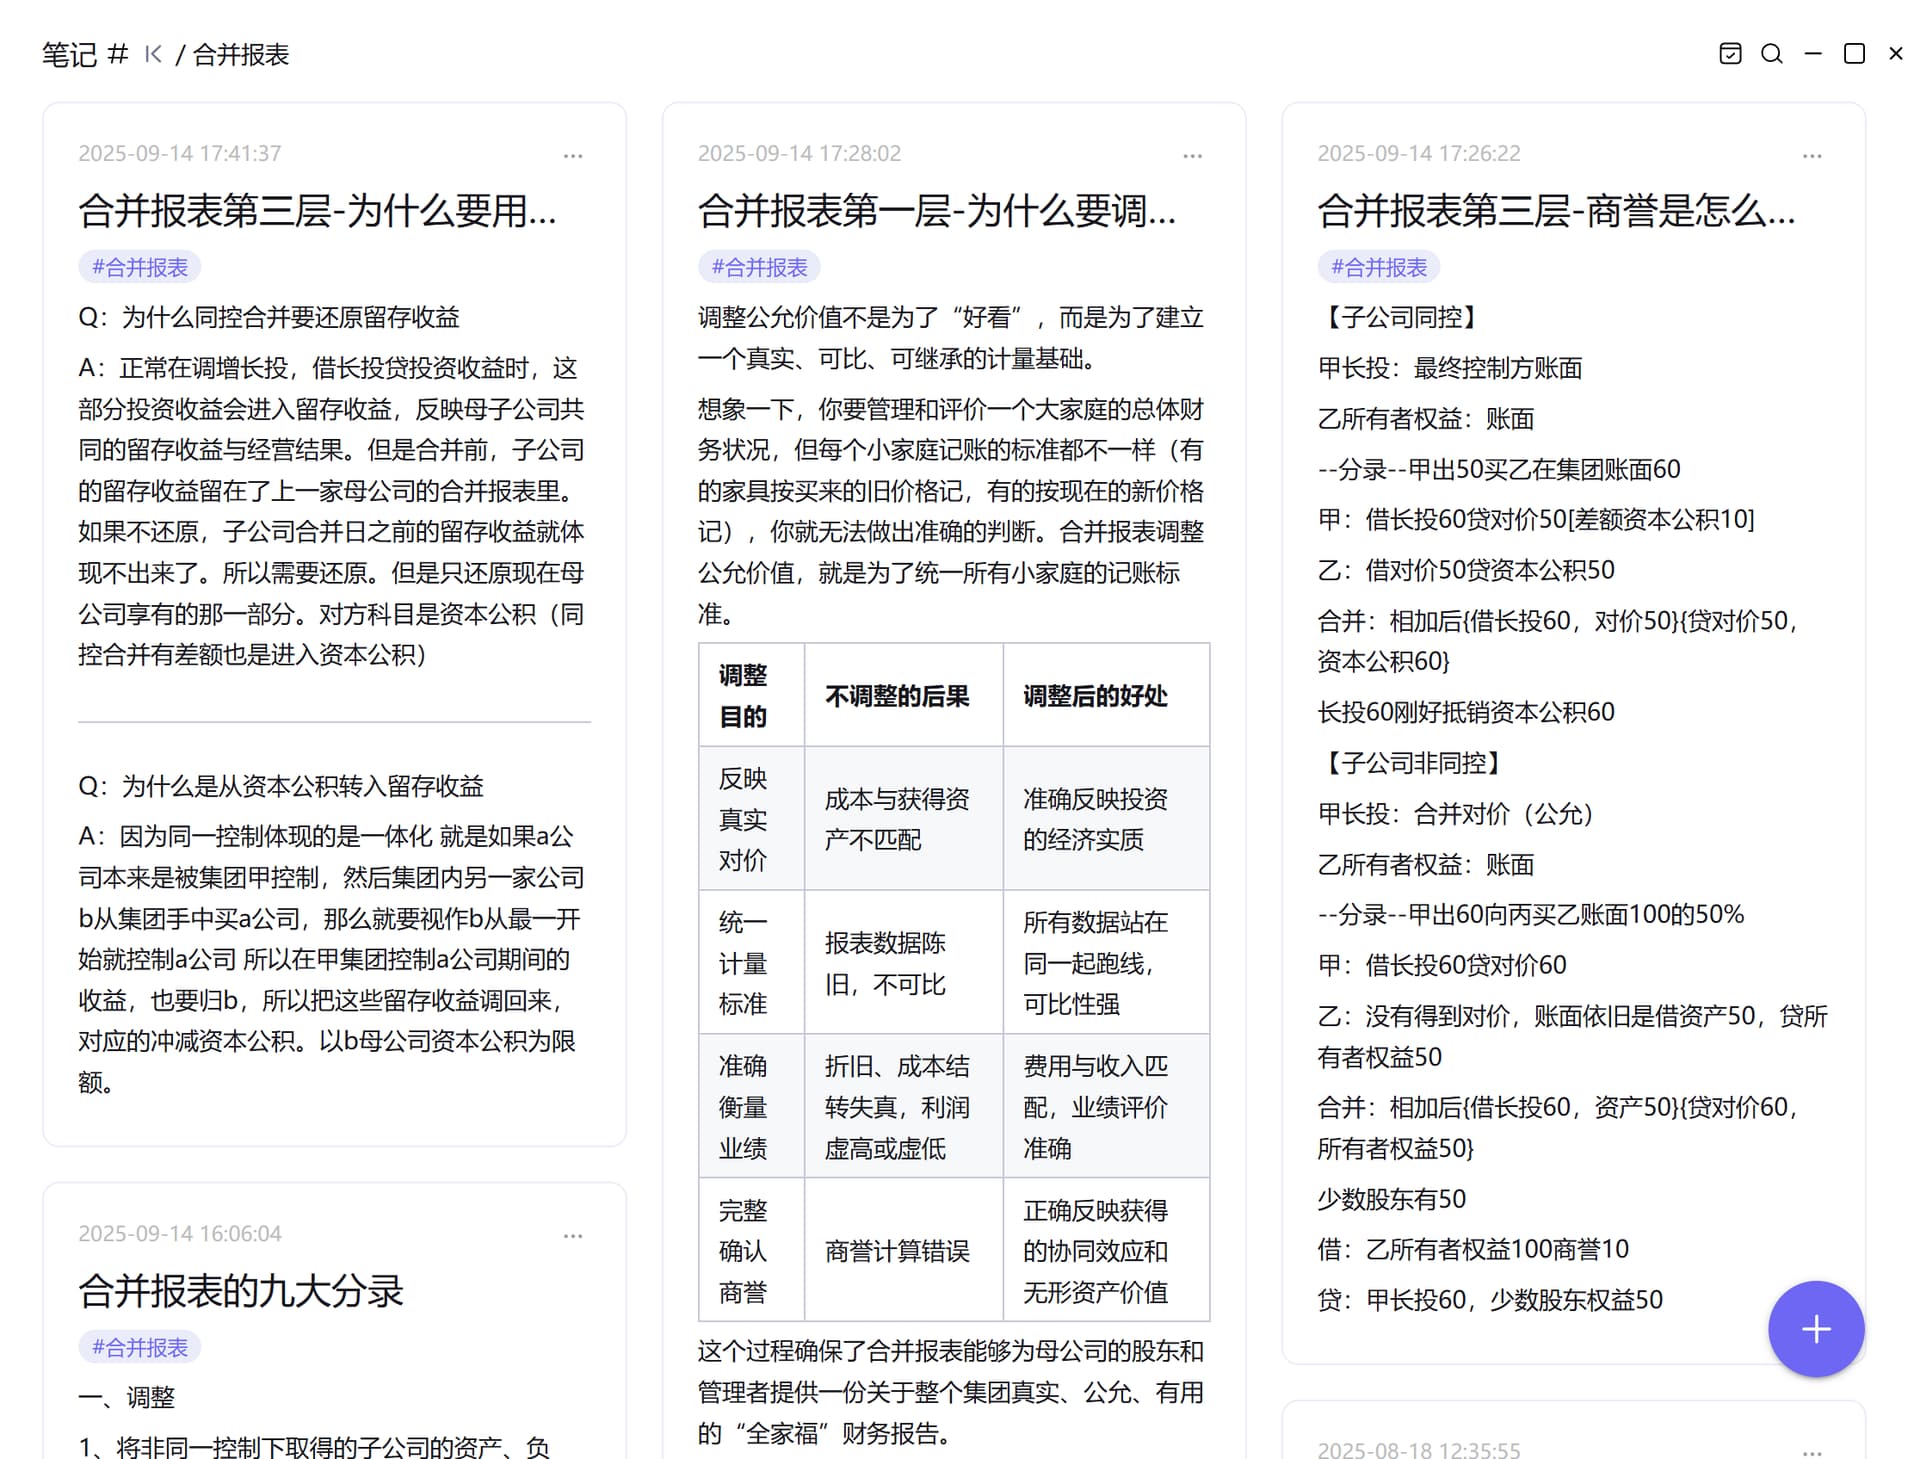Open more options for 17:26:22 note
Image resolution: width=1920 pixels, height=1459 pixels.
click(1812, 156)
